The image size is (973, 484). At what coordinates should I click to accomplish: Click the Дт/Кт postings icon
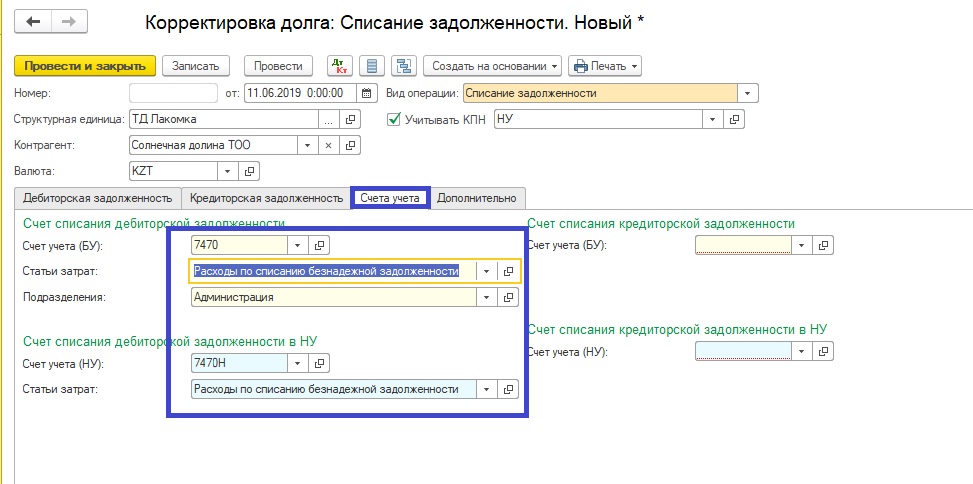[x=341, y=66]
